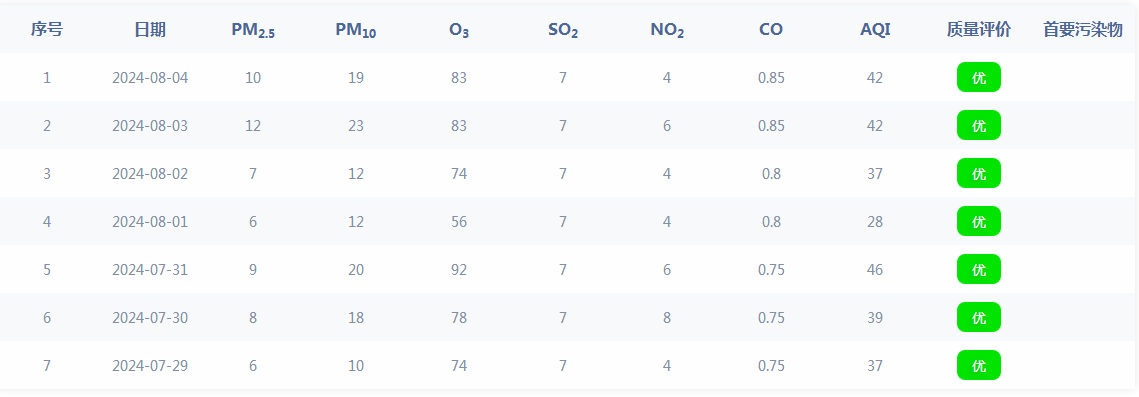Click the 序号 column header
Screen dimensions: 1139x397
[46, 30]
